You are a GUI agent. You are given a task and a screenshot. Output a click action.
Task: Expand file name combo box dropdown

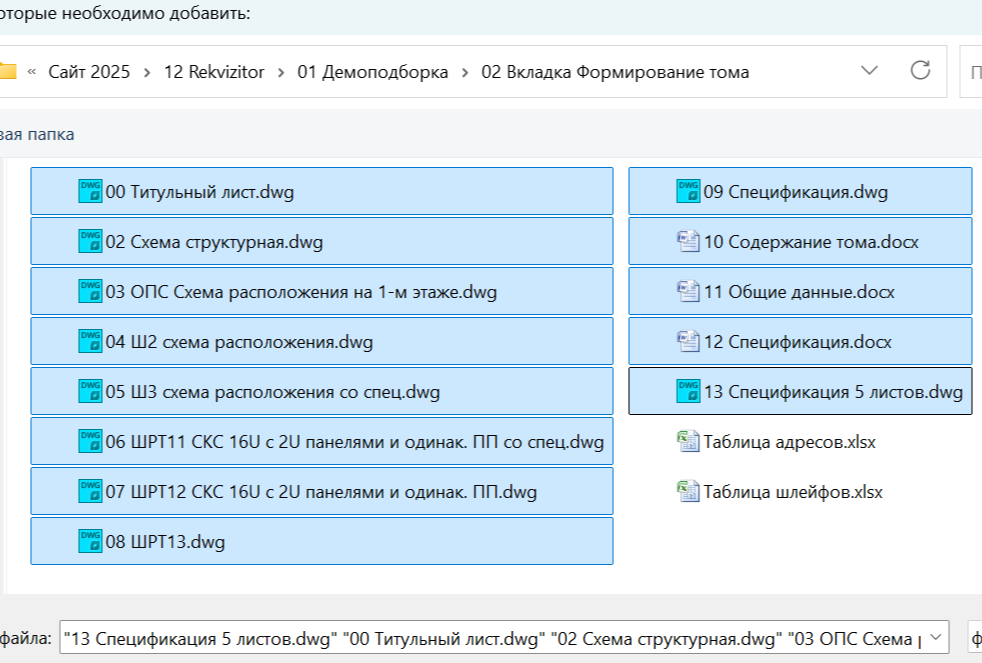(x=936, y=637)
